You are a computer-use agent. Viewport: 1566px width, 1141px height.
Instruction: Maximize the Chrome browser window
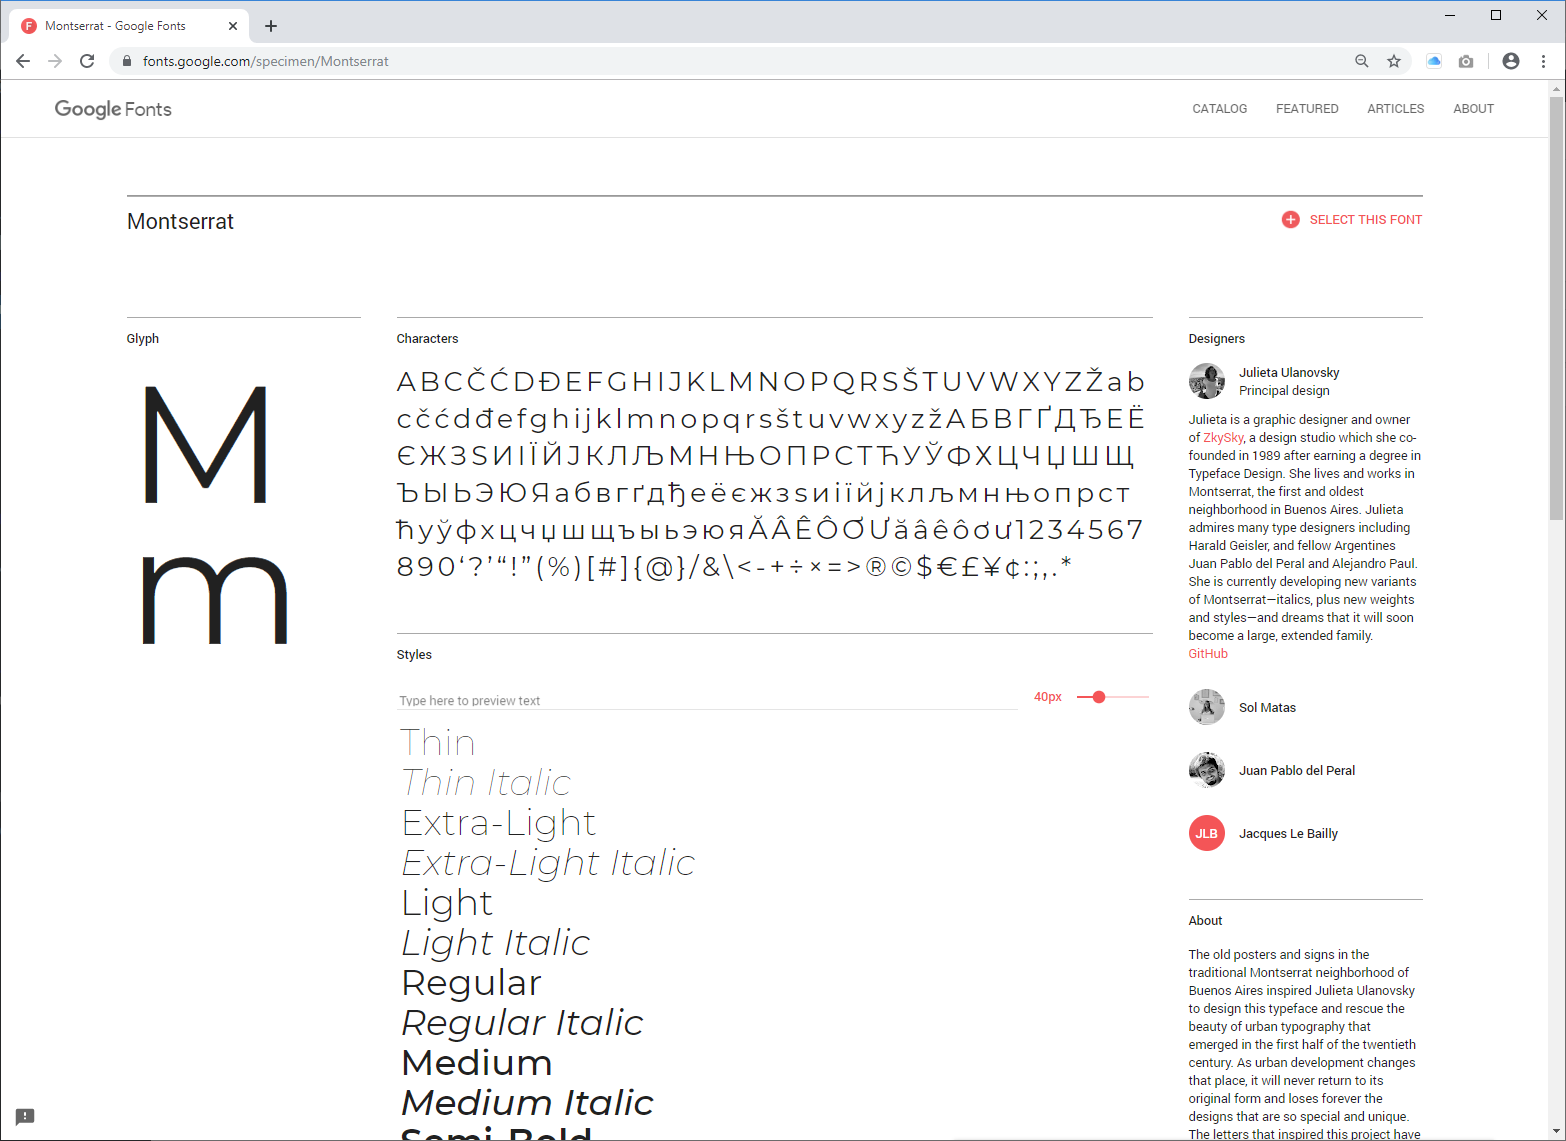(x=1496, y=15)
